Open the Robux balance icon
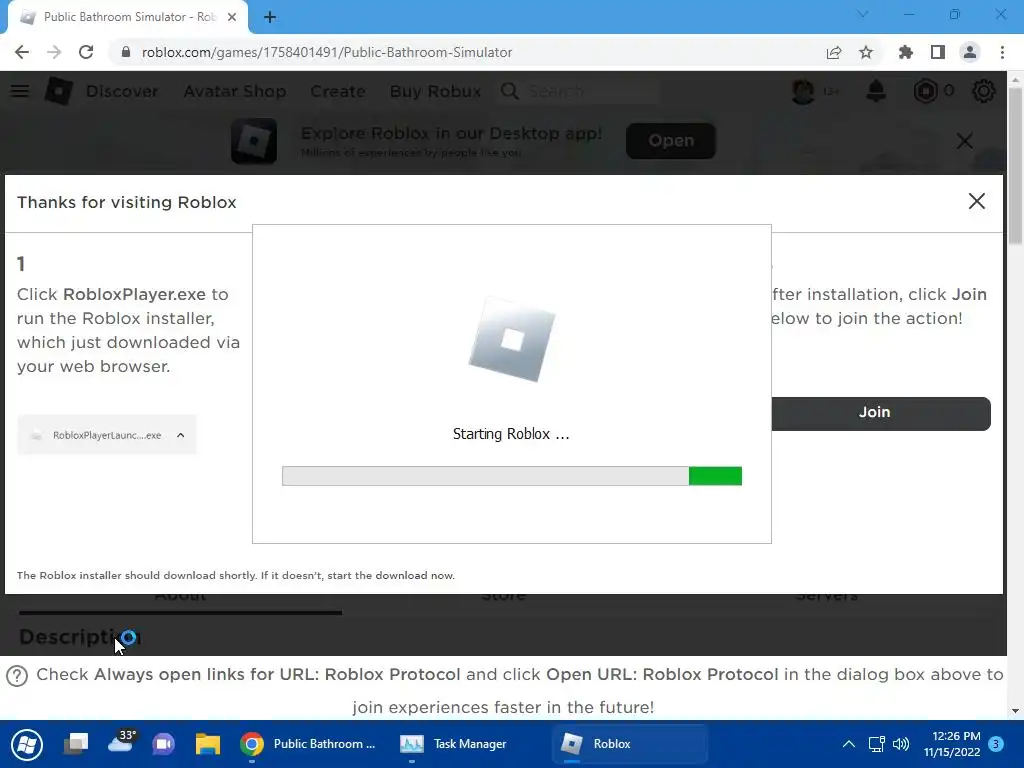The width and height of the screenshot is (1024, 768). tap(925, 91)
